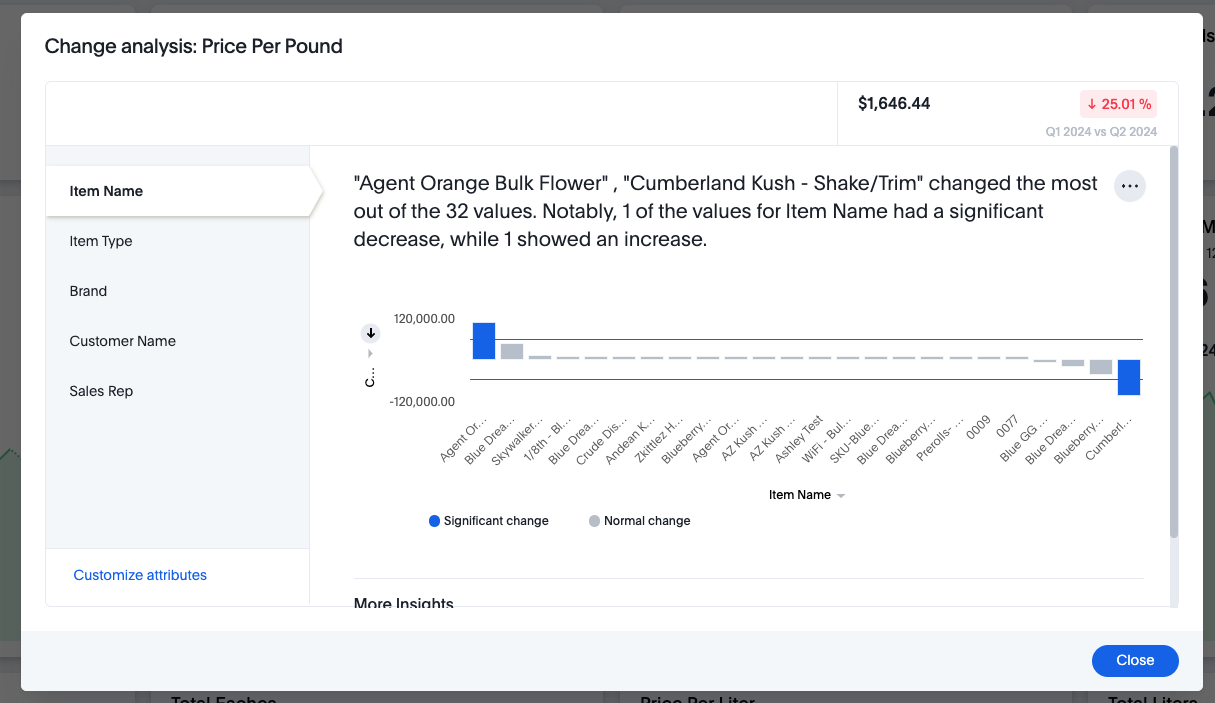Open the Customer Name attribute

pyautogui.click(x=122, y=341)
